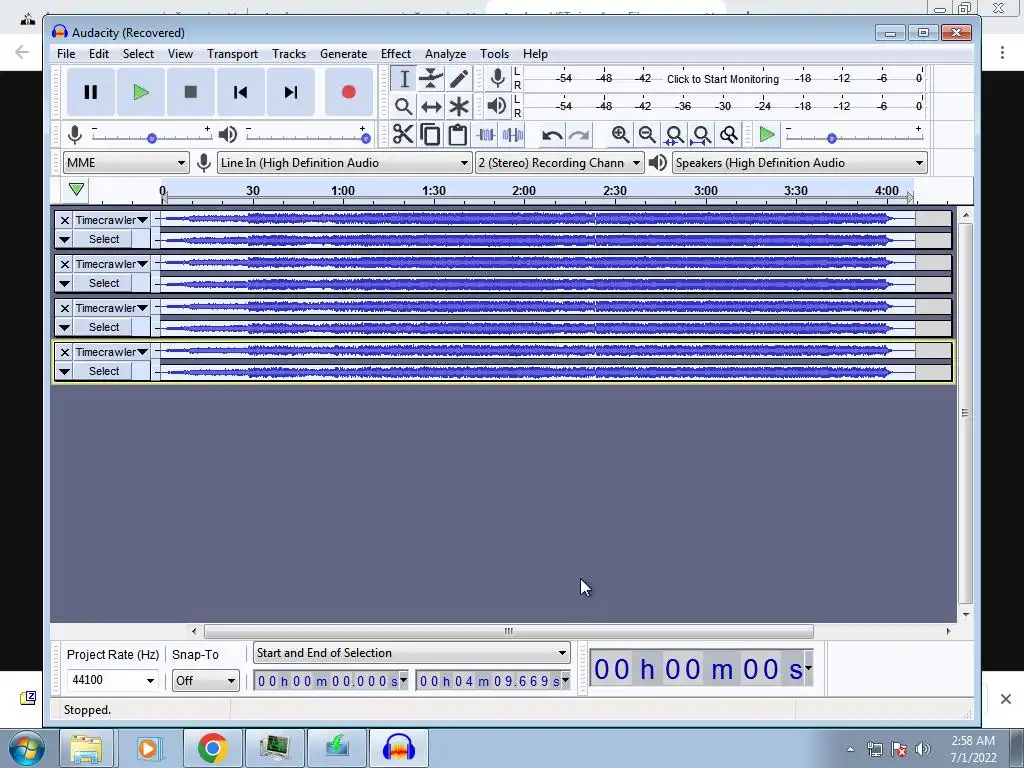
Task: Click Fit Project to Width icon
Action: pos(701,135)
